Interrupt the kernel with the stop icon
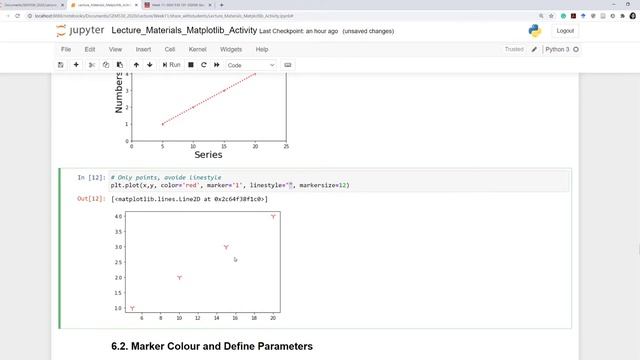 click(x=191, y=65)
